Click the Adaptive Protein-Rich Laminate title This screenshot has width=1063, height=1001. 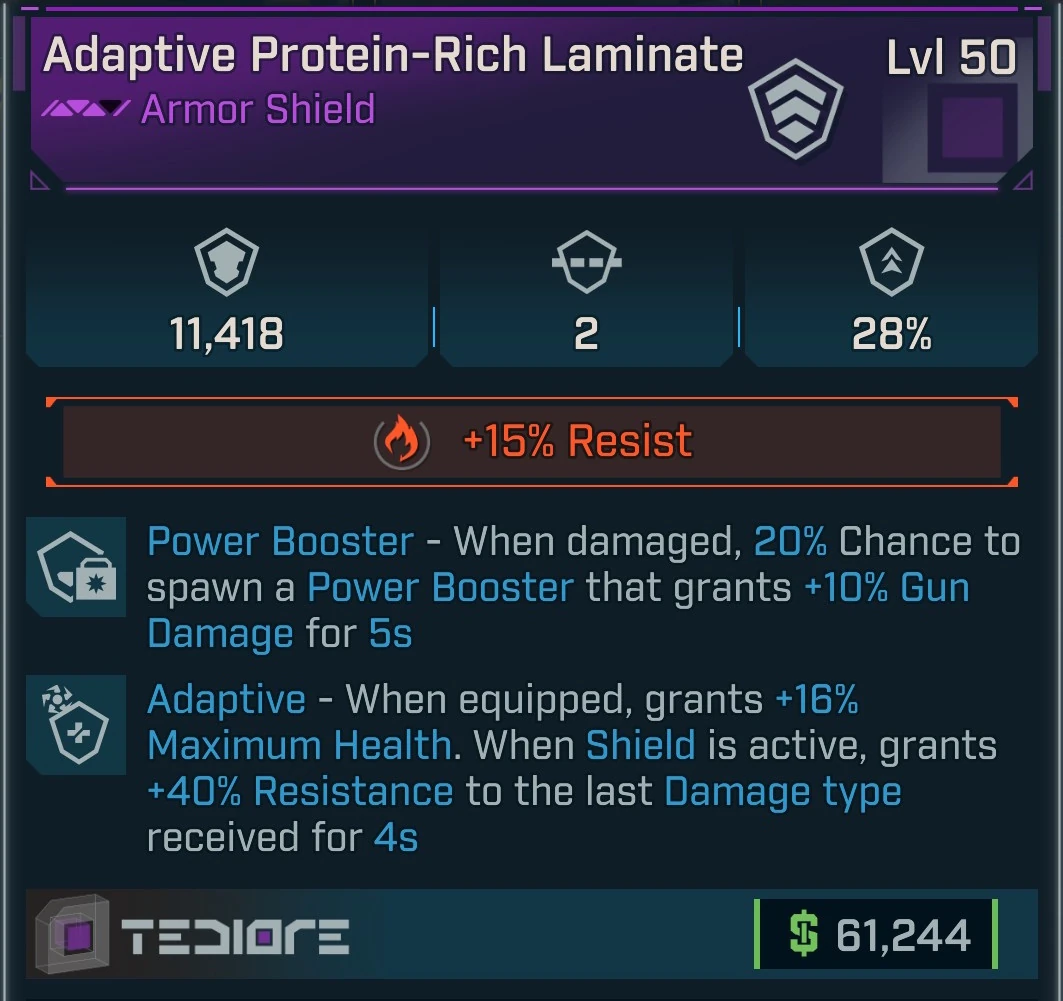(x=393, y=56)
